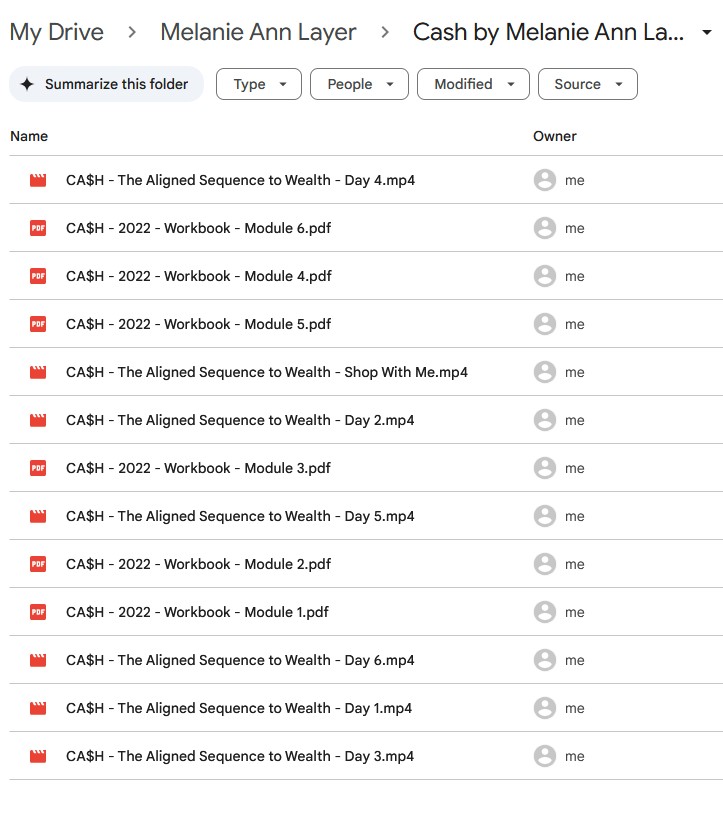723x813 pixels.
Task: Click the Owner column header
Action: [x=554, y=136]
